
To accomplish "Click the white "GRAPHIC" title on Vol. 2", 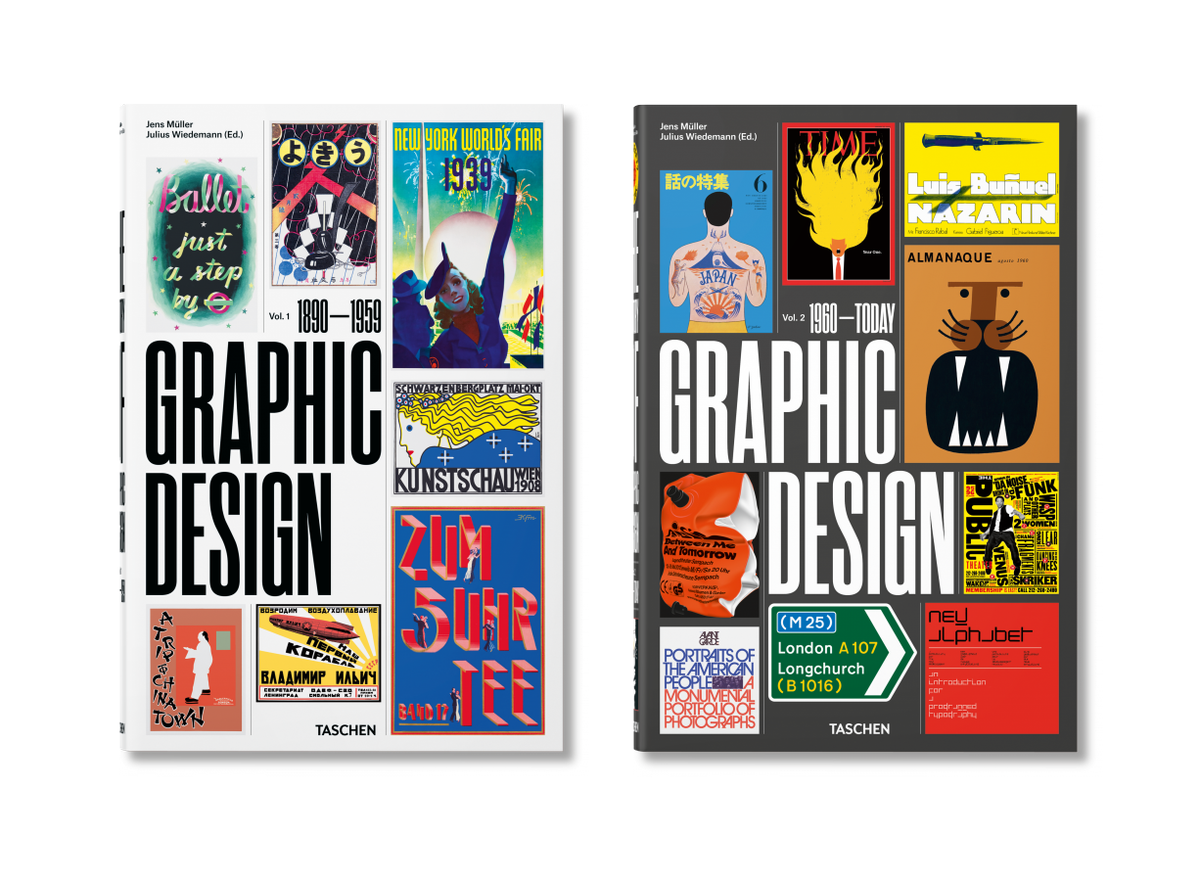I will [x=777, y=401].
